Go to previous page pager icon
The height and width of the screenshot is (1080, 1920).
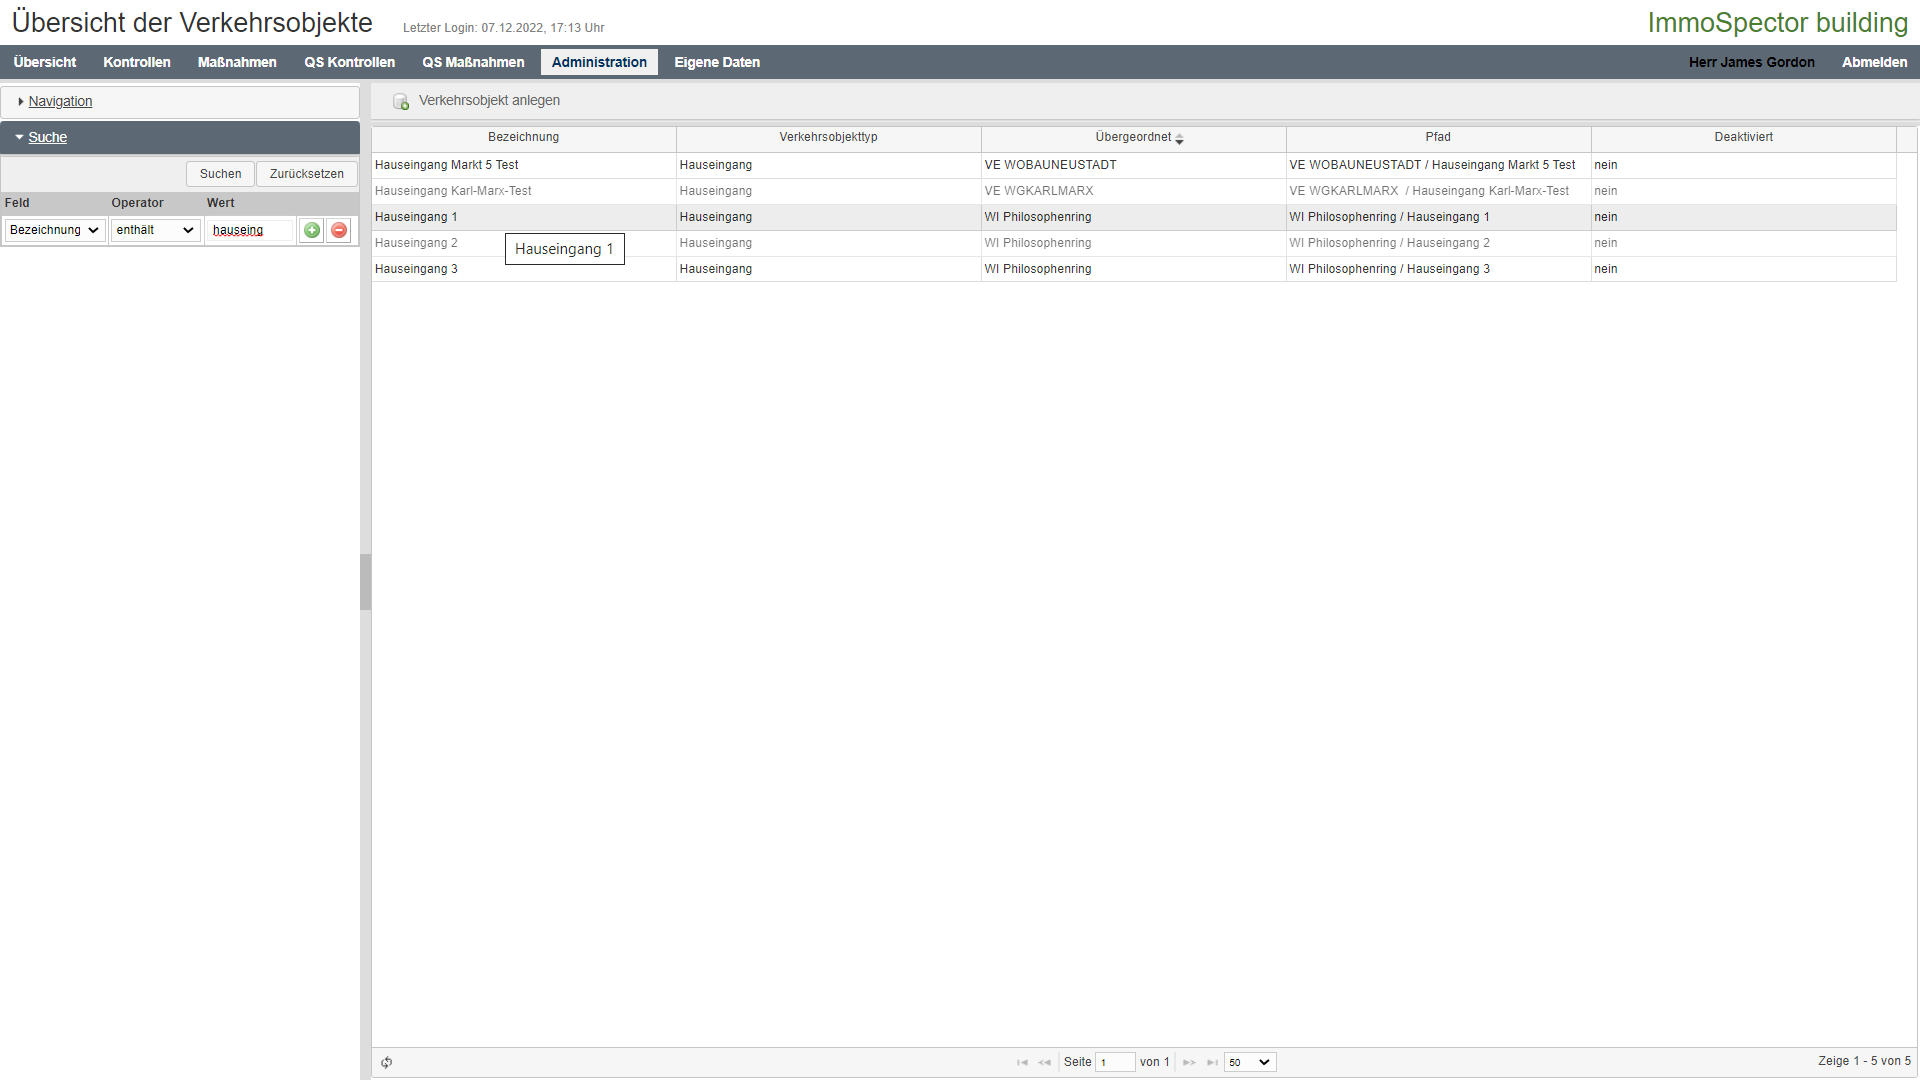(1044, 1062)
